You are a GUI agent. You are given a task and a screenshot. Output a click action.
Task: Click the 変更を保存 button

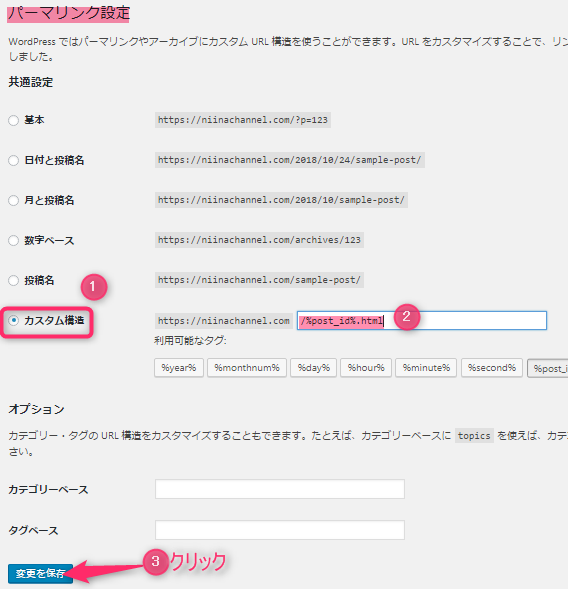pos(40,574)
